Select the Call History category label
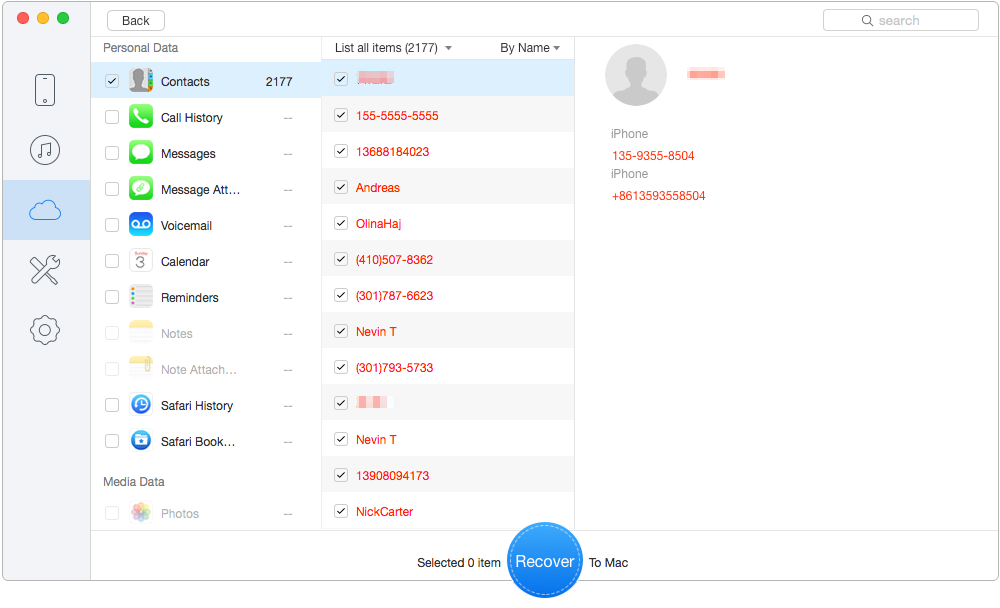Screen dimensions: 1000x608 pyautogui.click(x=192, y=117)
